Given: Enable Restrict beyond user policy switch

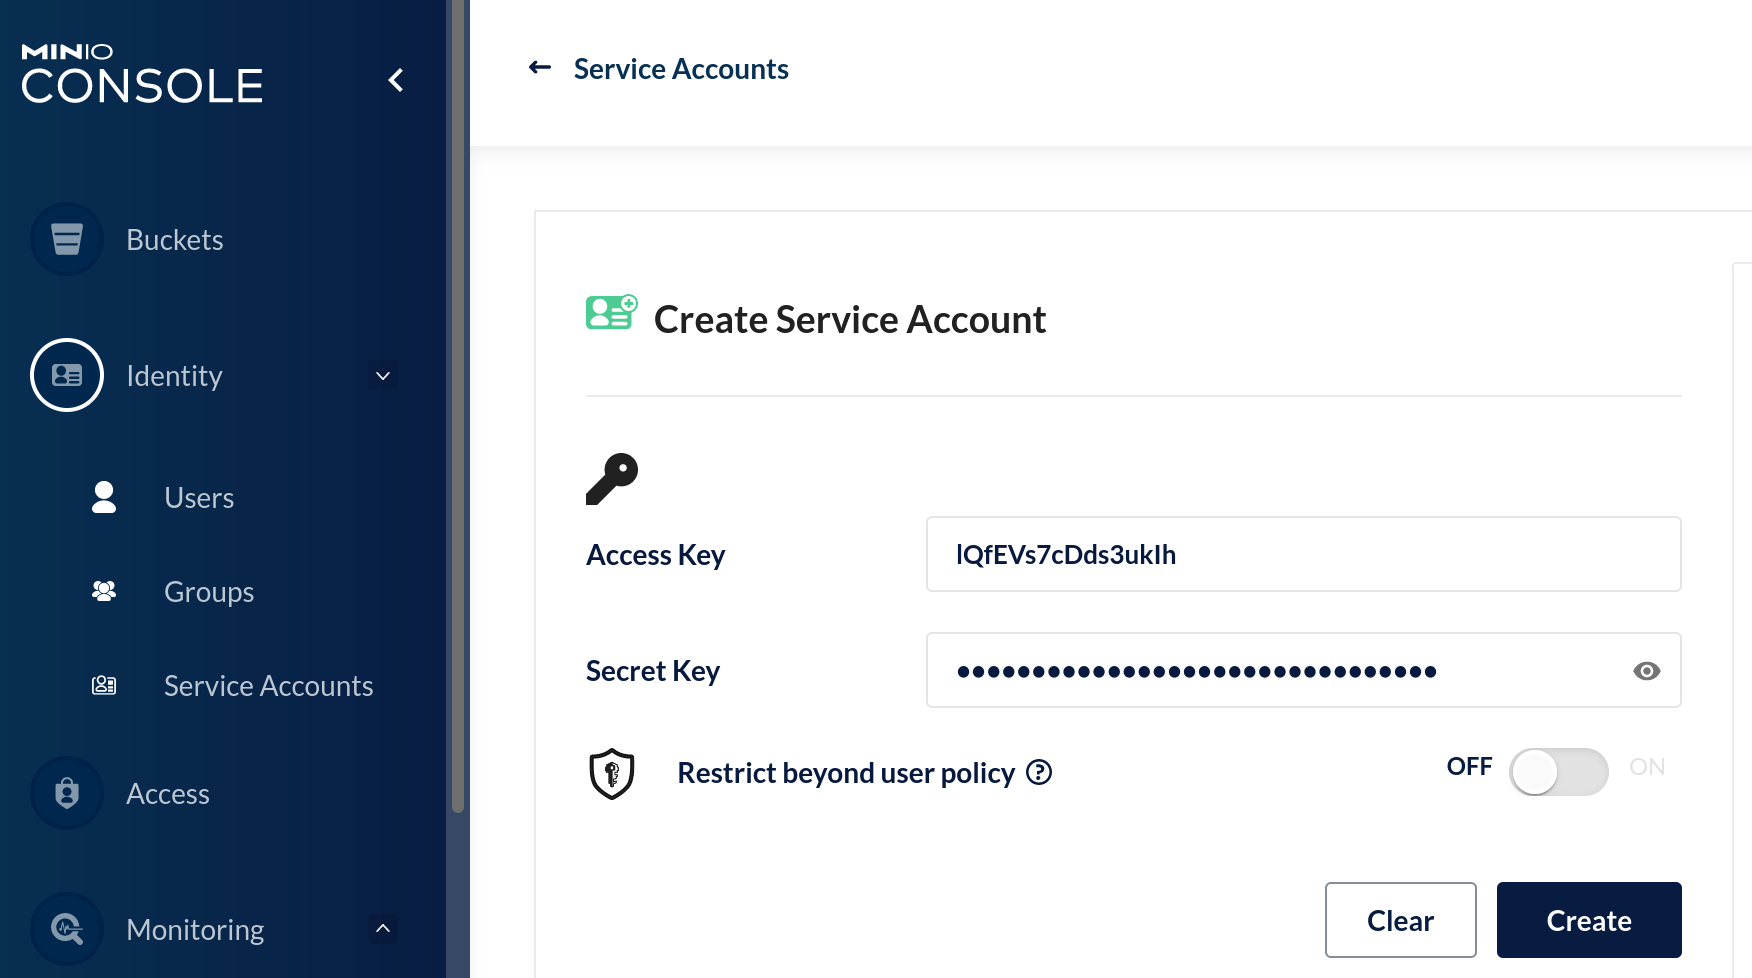Looking at the screenshot, I should tap(1558, 772).
